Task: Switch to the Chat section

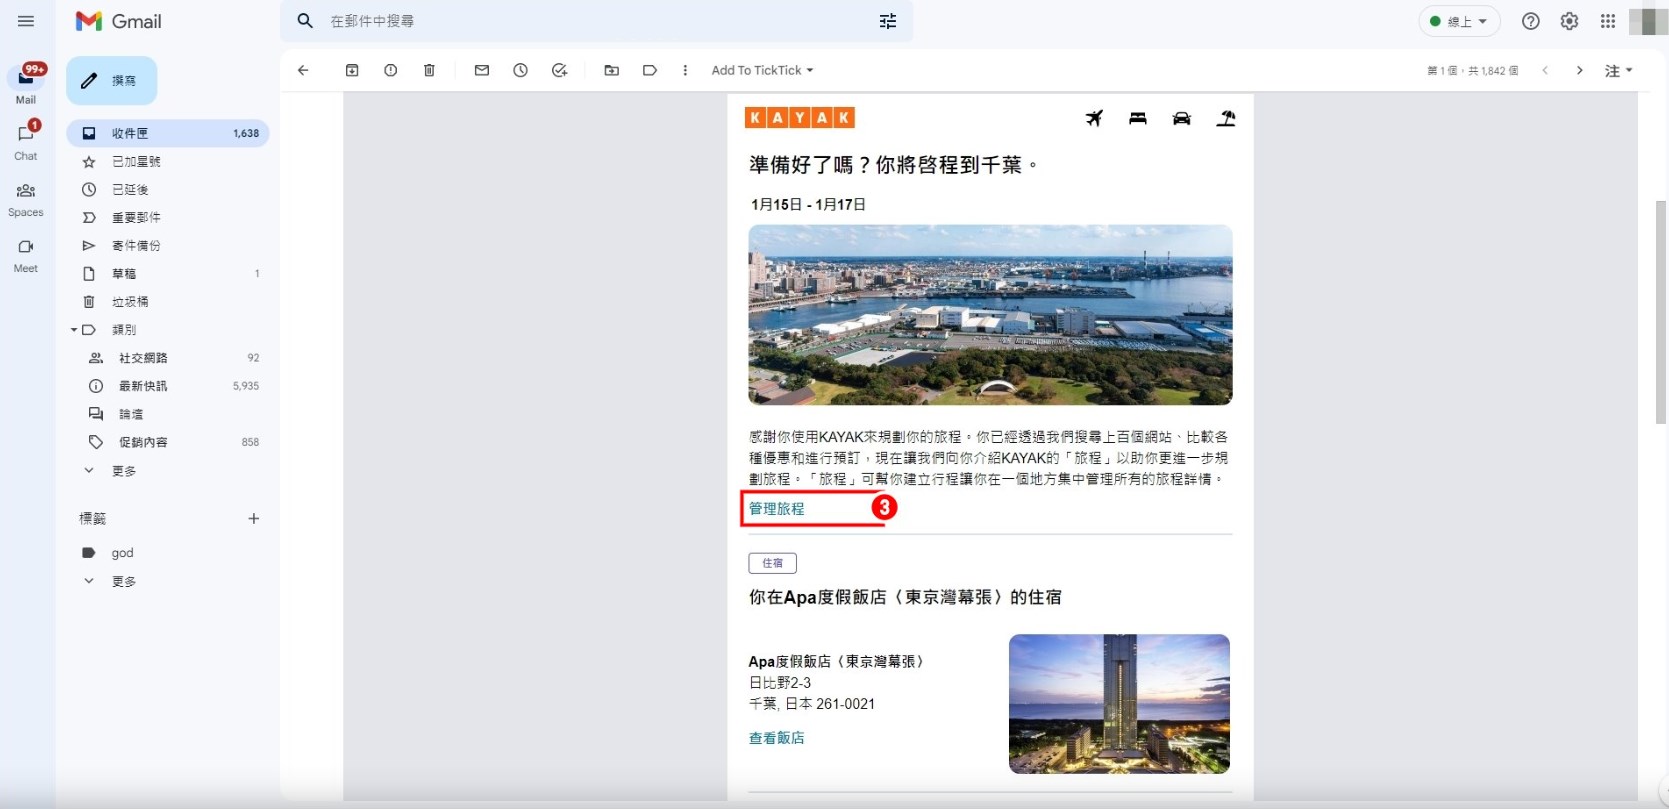Action: [x=26, y=141]
